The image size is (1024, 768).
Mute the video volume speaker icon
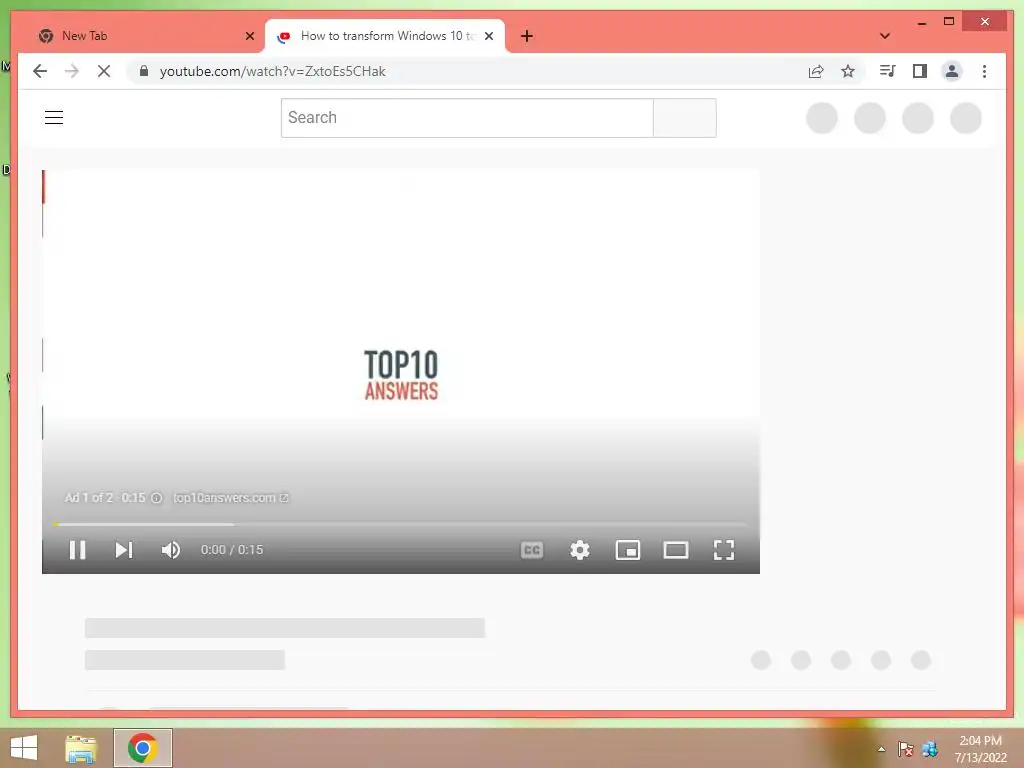click(x=170, y=550)
